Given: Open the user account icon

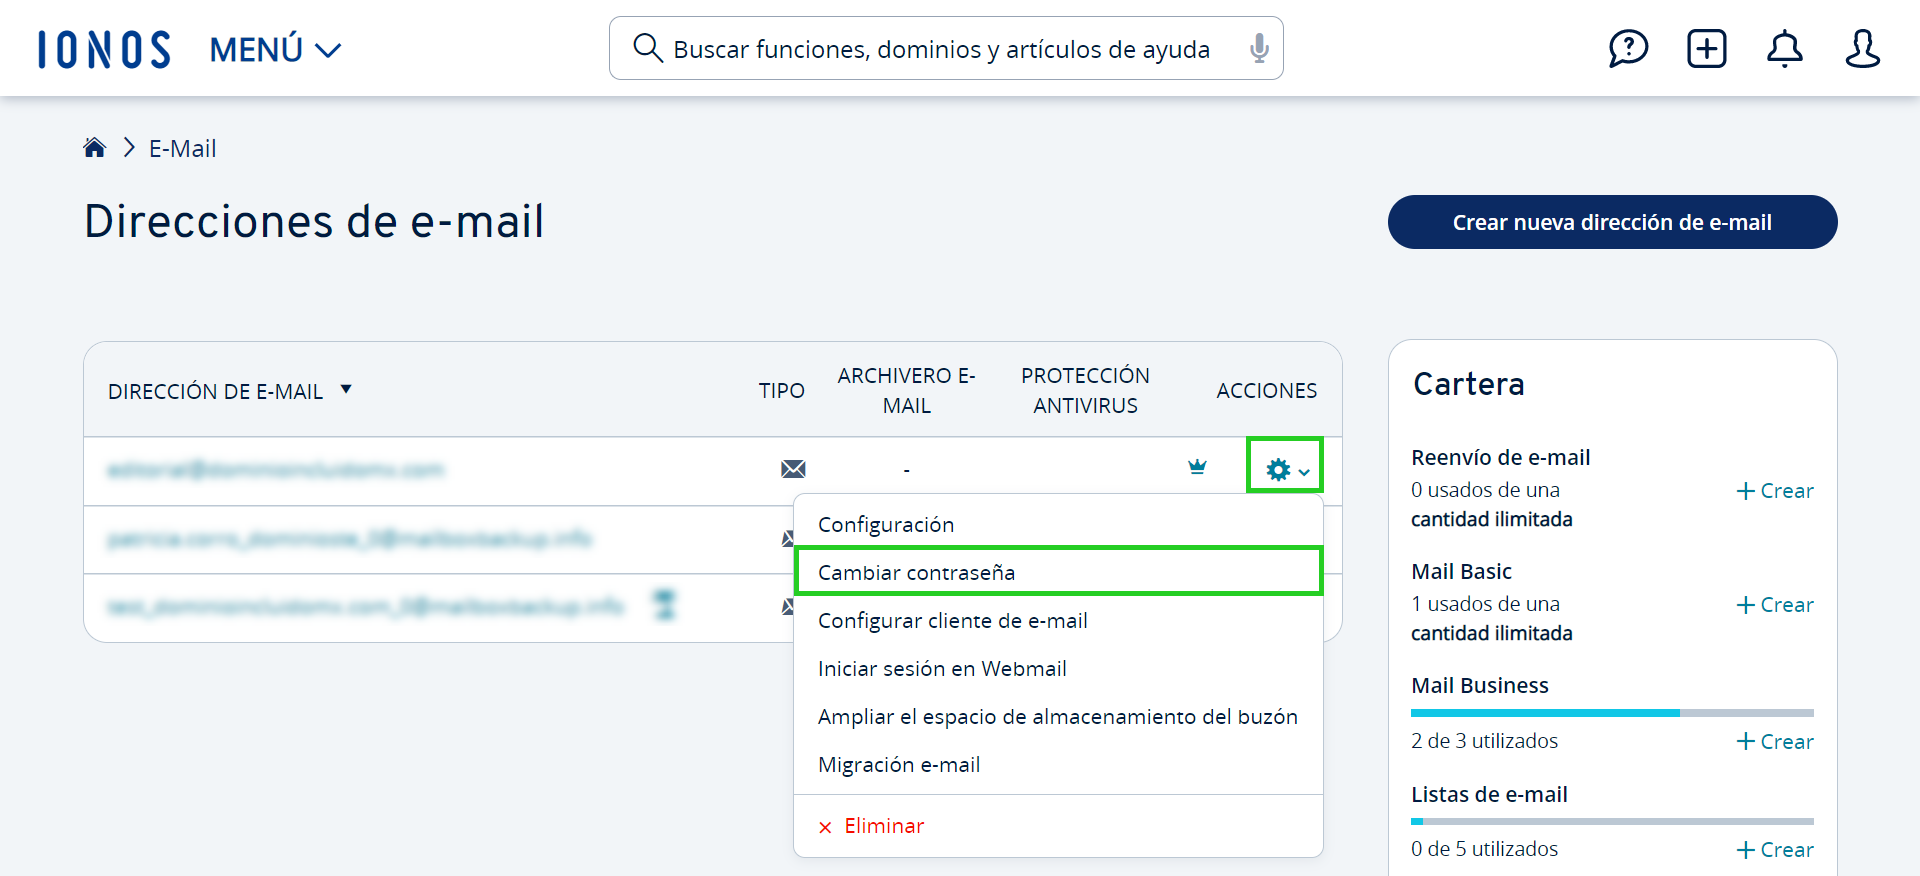Looking at the screenshot, I should coord(1862,48).
